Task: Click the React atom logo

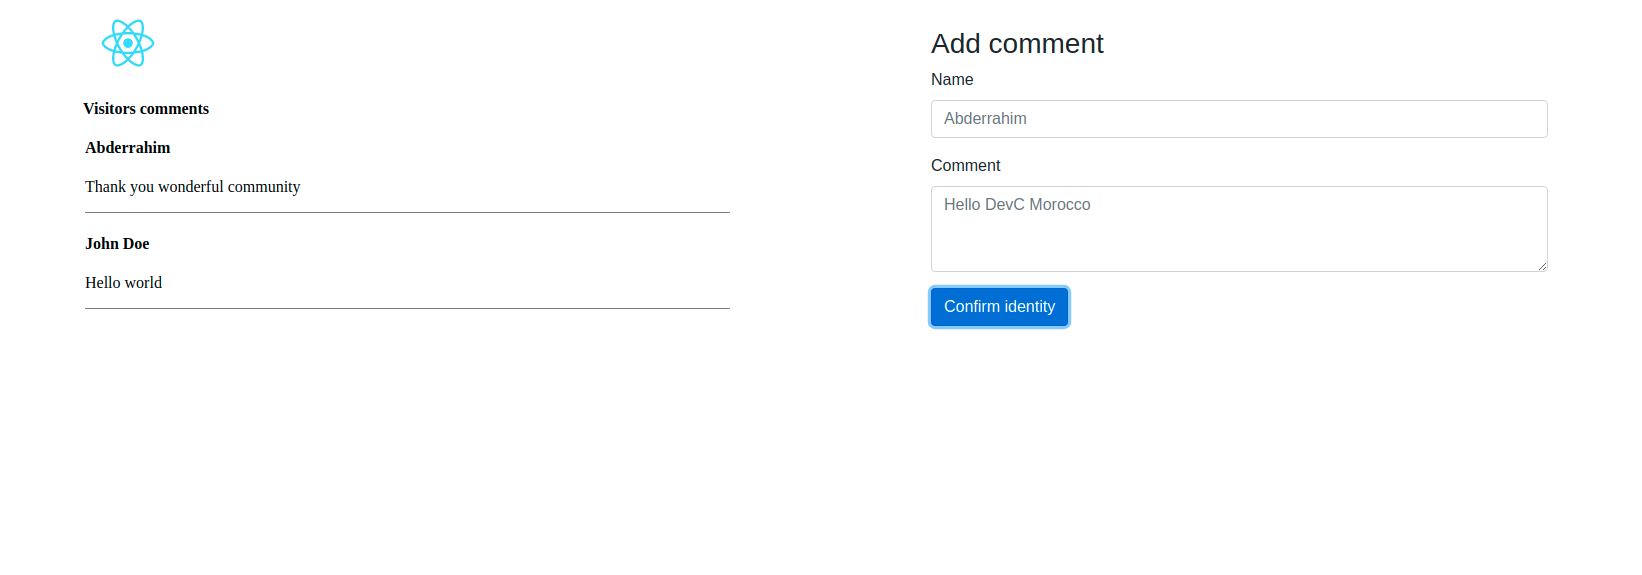Action: (x=128, y=43)
